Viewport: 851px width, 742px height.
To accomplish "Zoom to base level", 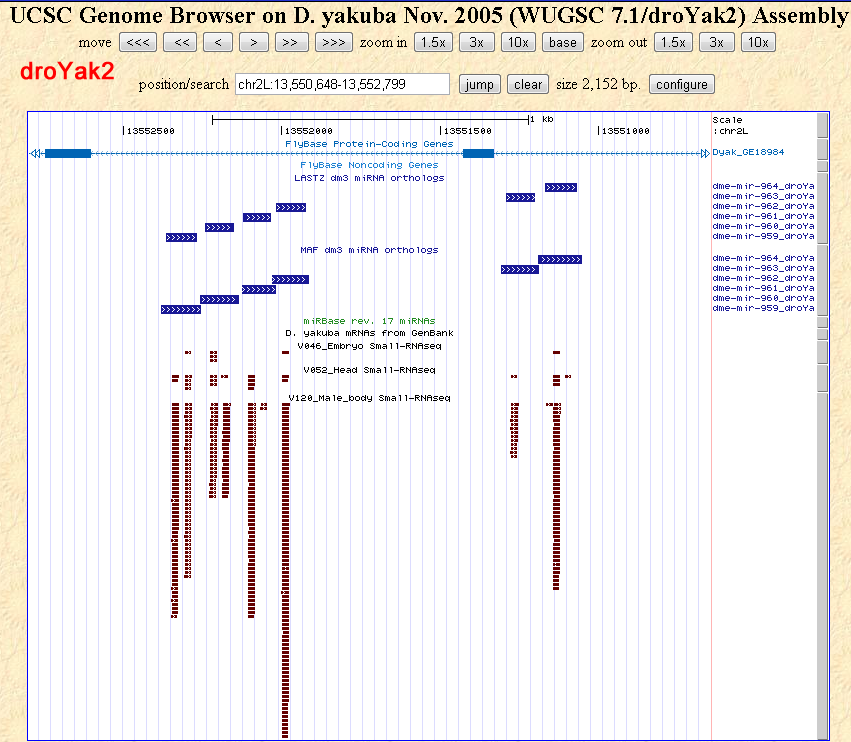I will pos(563,42).
